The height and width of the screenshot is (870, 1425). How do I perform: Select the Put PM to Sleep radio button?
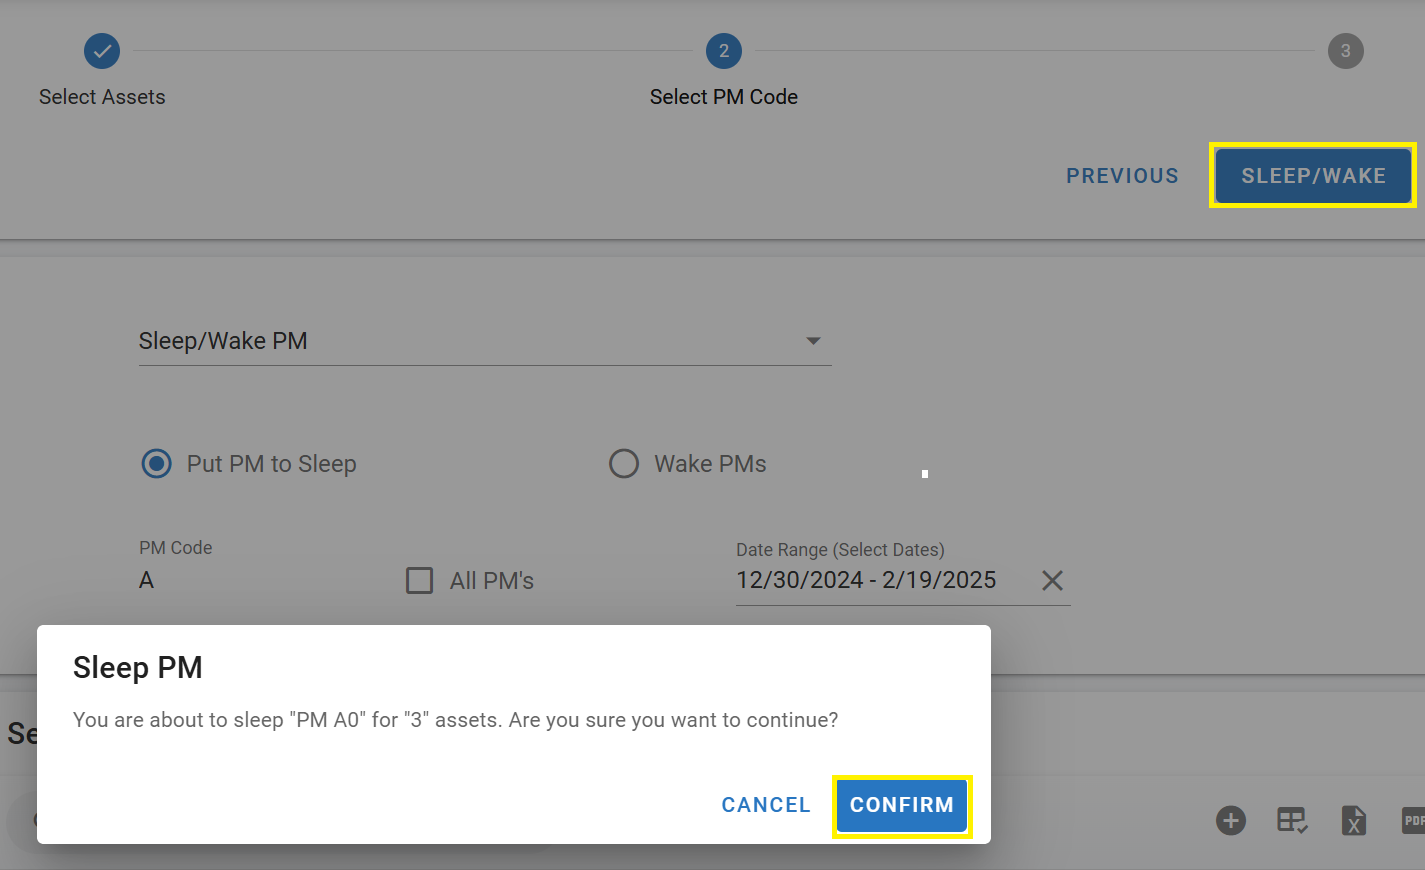(157, 464)
